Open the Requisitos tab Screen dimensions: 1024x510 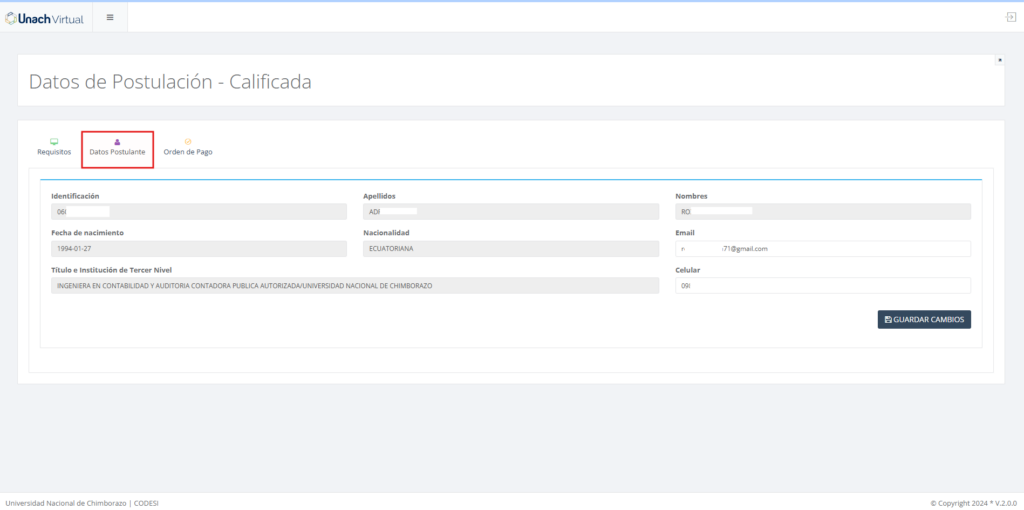[54, 147]
